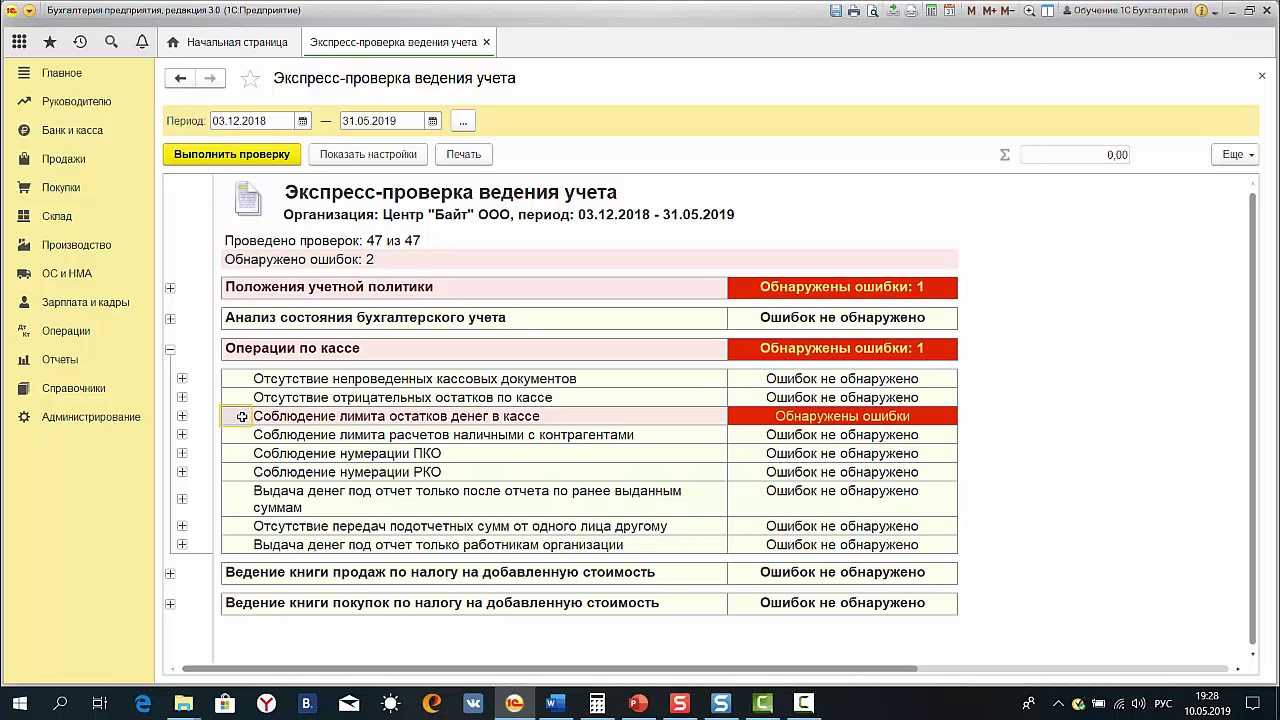
Task: Open Продажи section
Action: tap(63, 159)
